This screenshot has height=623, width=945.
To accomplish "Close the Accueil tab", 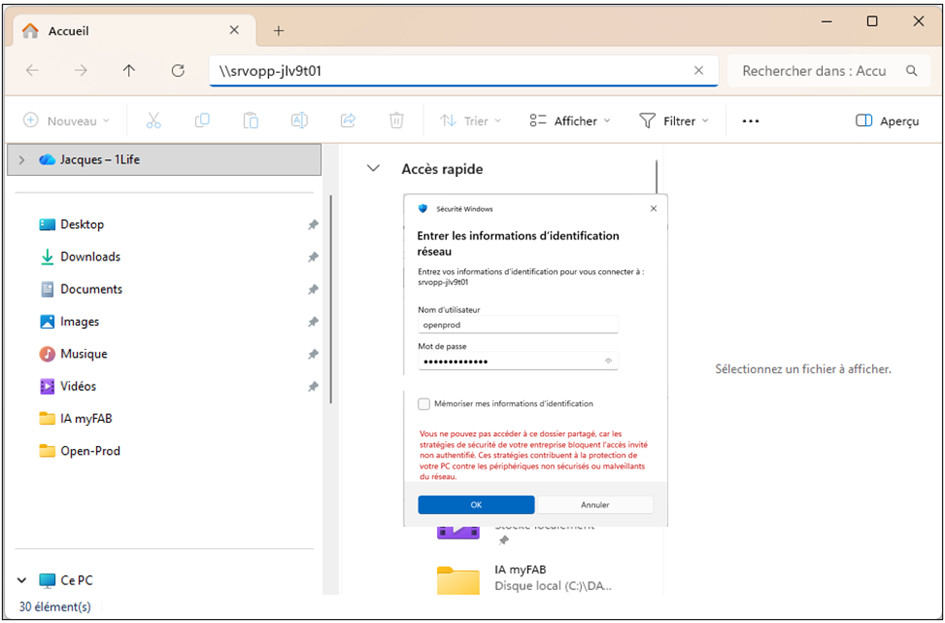I will [234, 30].
